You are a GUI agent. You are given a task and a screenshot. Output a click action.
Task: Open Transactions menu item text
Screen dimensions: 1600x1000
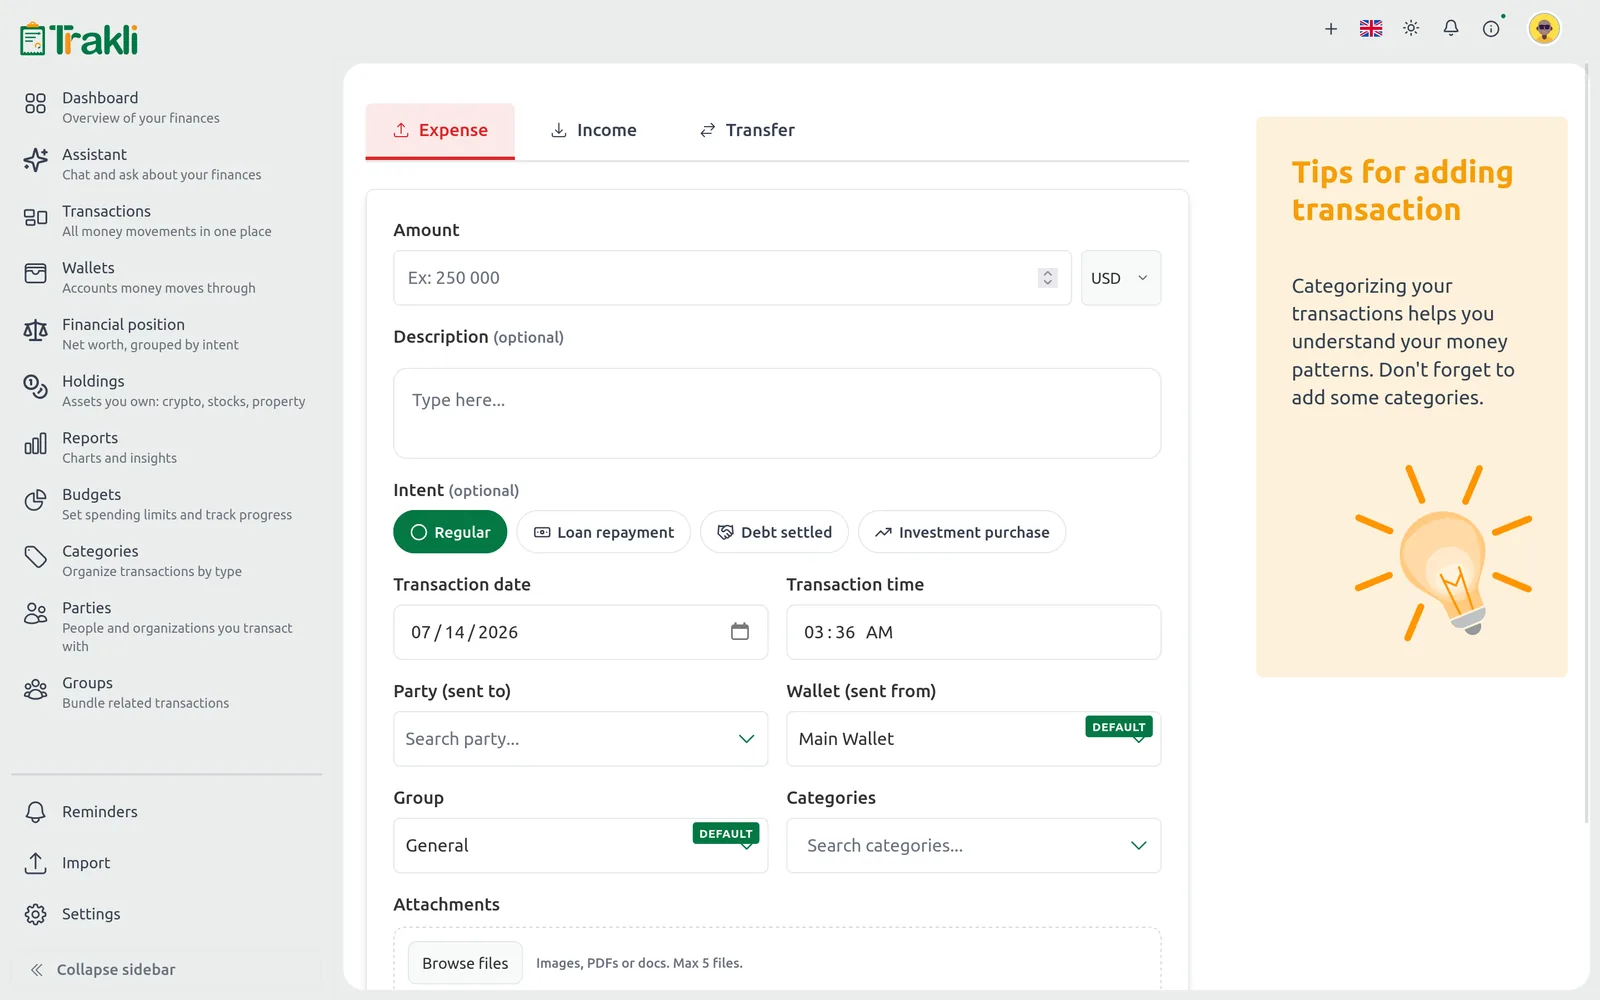point(106,211)
